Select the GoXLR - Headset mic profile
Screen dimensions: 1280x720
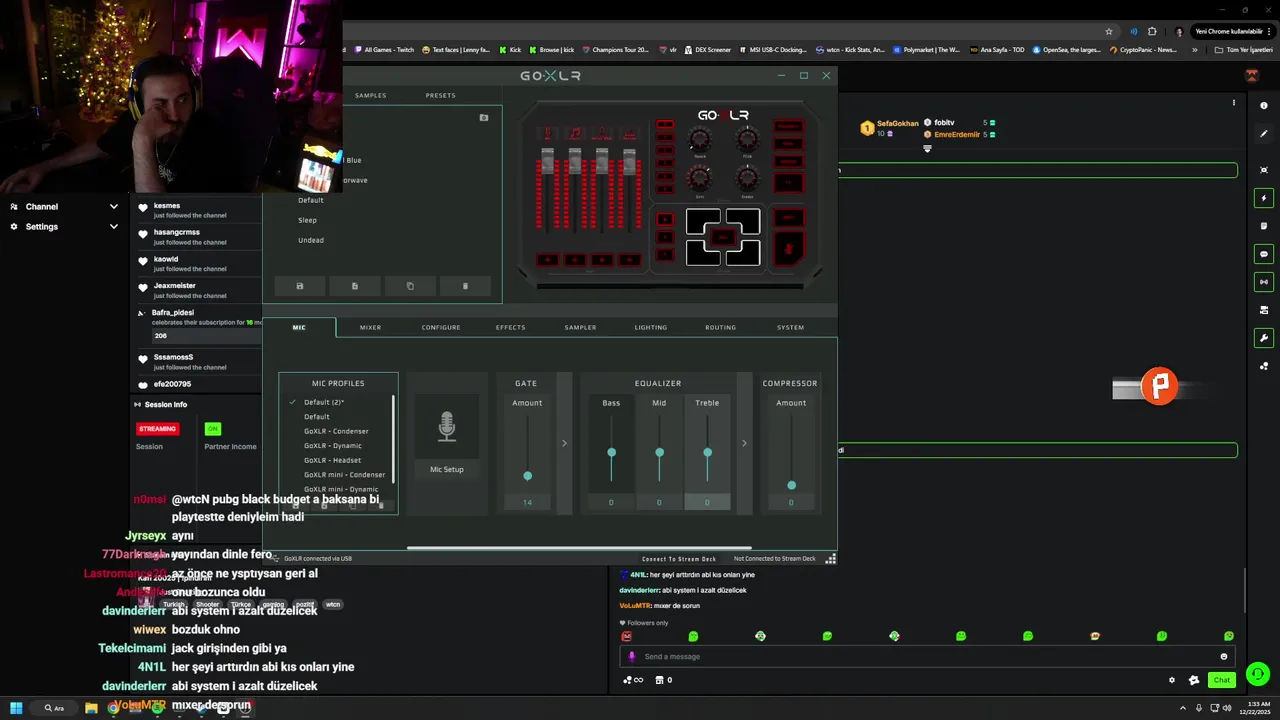pyautogui.click(x=332, y=460)
